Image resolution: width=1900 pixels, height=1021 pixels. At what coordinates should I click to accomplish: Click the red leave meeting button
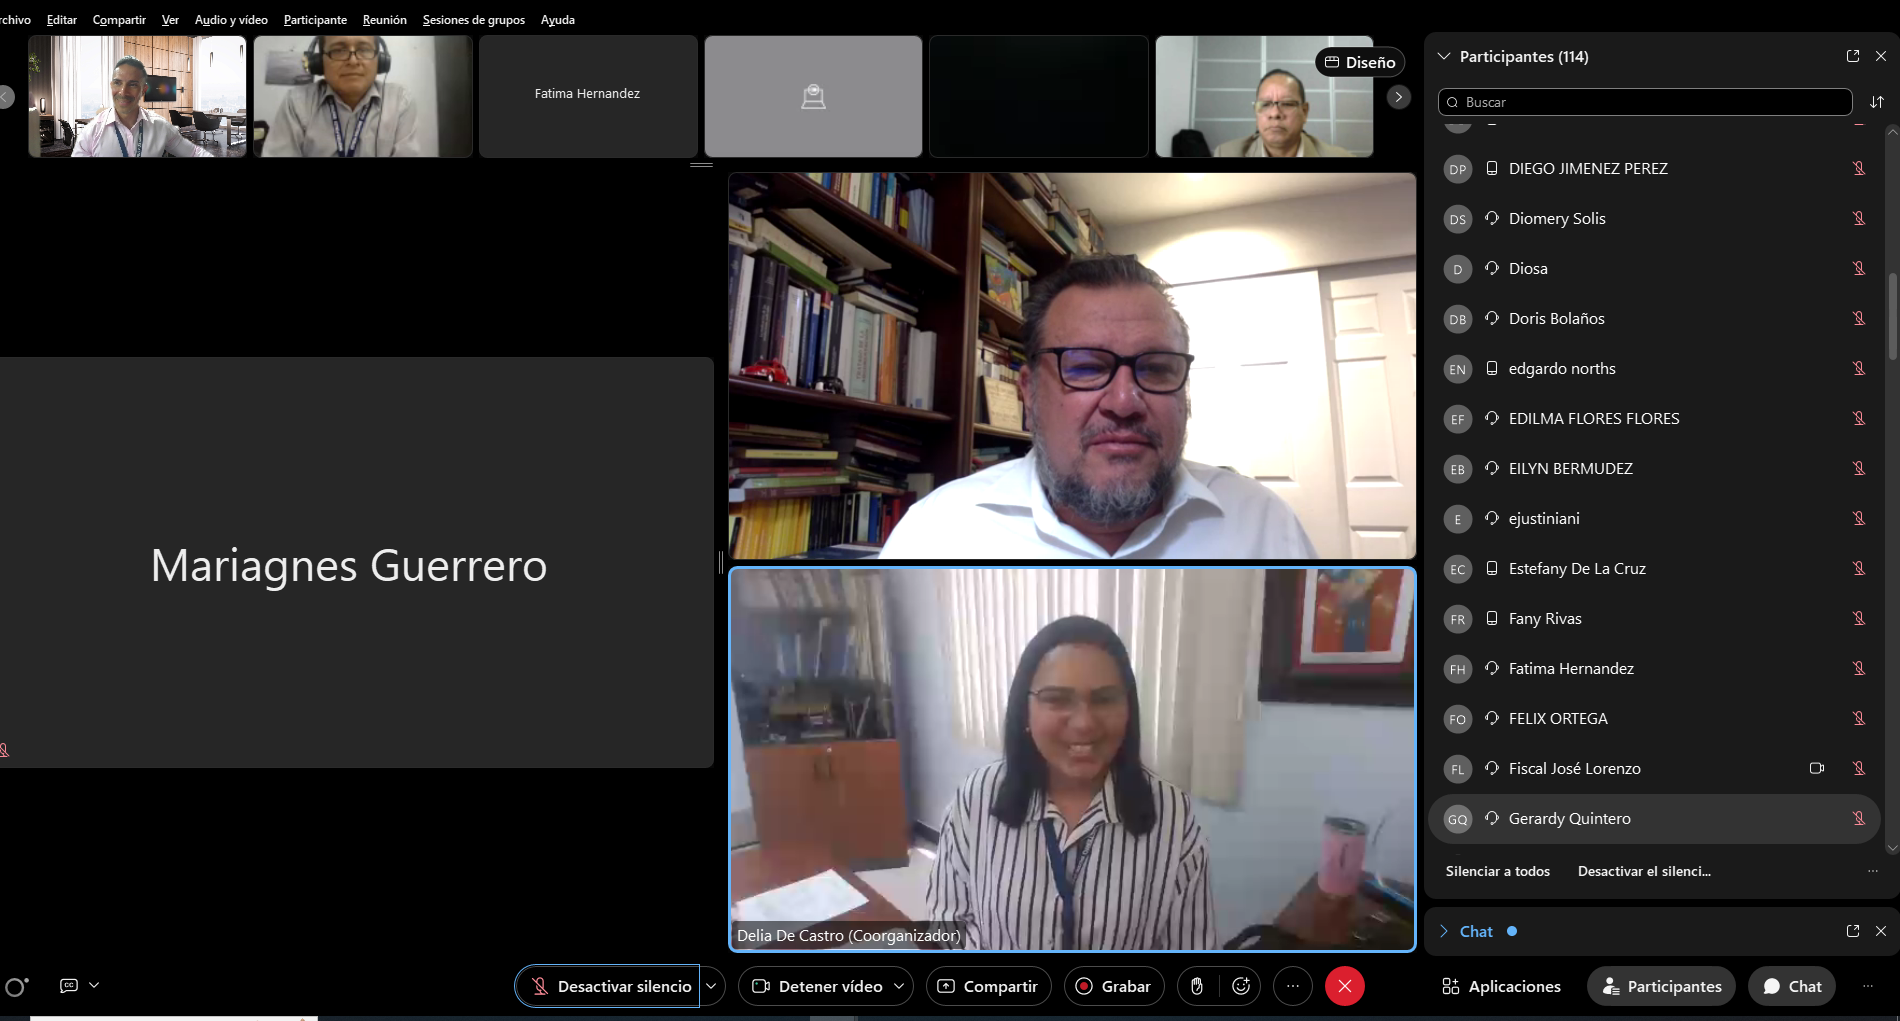pyautogui.click(x=1345, y=986)
